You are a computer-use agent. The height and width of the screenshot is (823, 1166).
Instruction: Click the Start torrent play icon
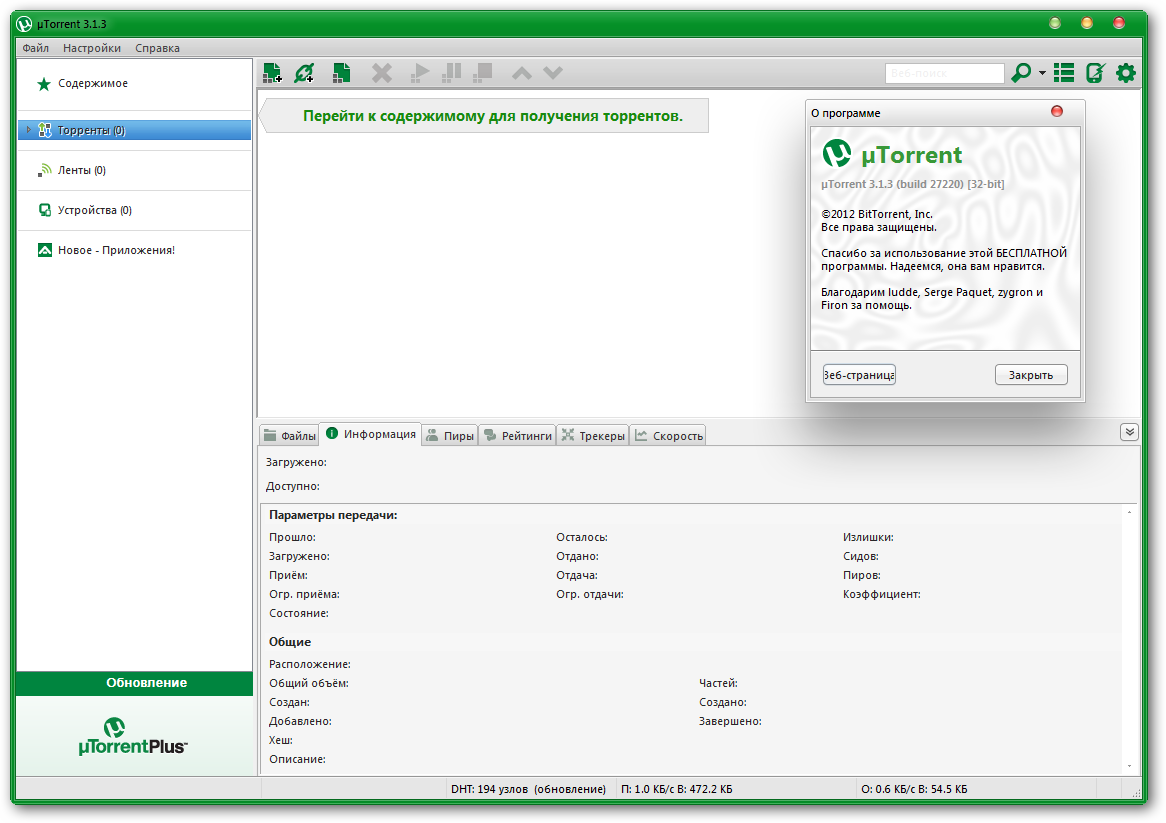point(420,72)
